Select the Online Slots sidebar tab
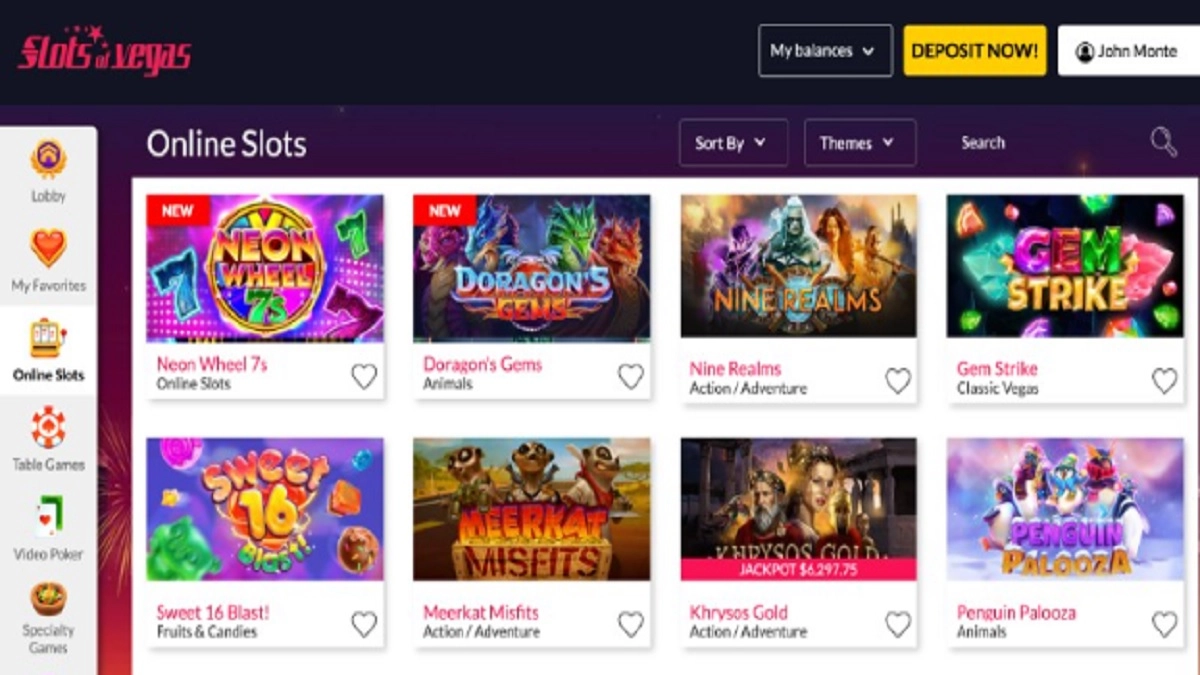The height and width of the screenshot is (675, 1200). coord(48,350)
